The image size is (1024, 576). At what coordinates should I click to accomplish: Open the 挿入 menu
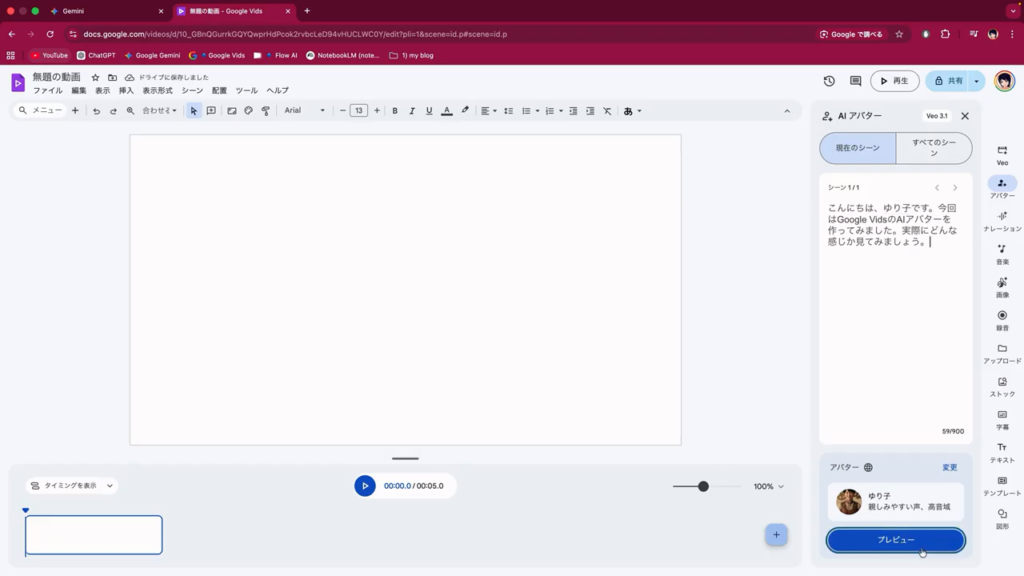[126, 91]
